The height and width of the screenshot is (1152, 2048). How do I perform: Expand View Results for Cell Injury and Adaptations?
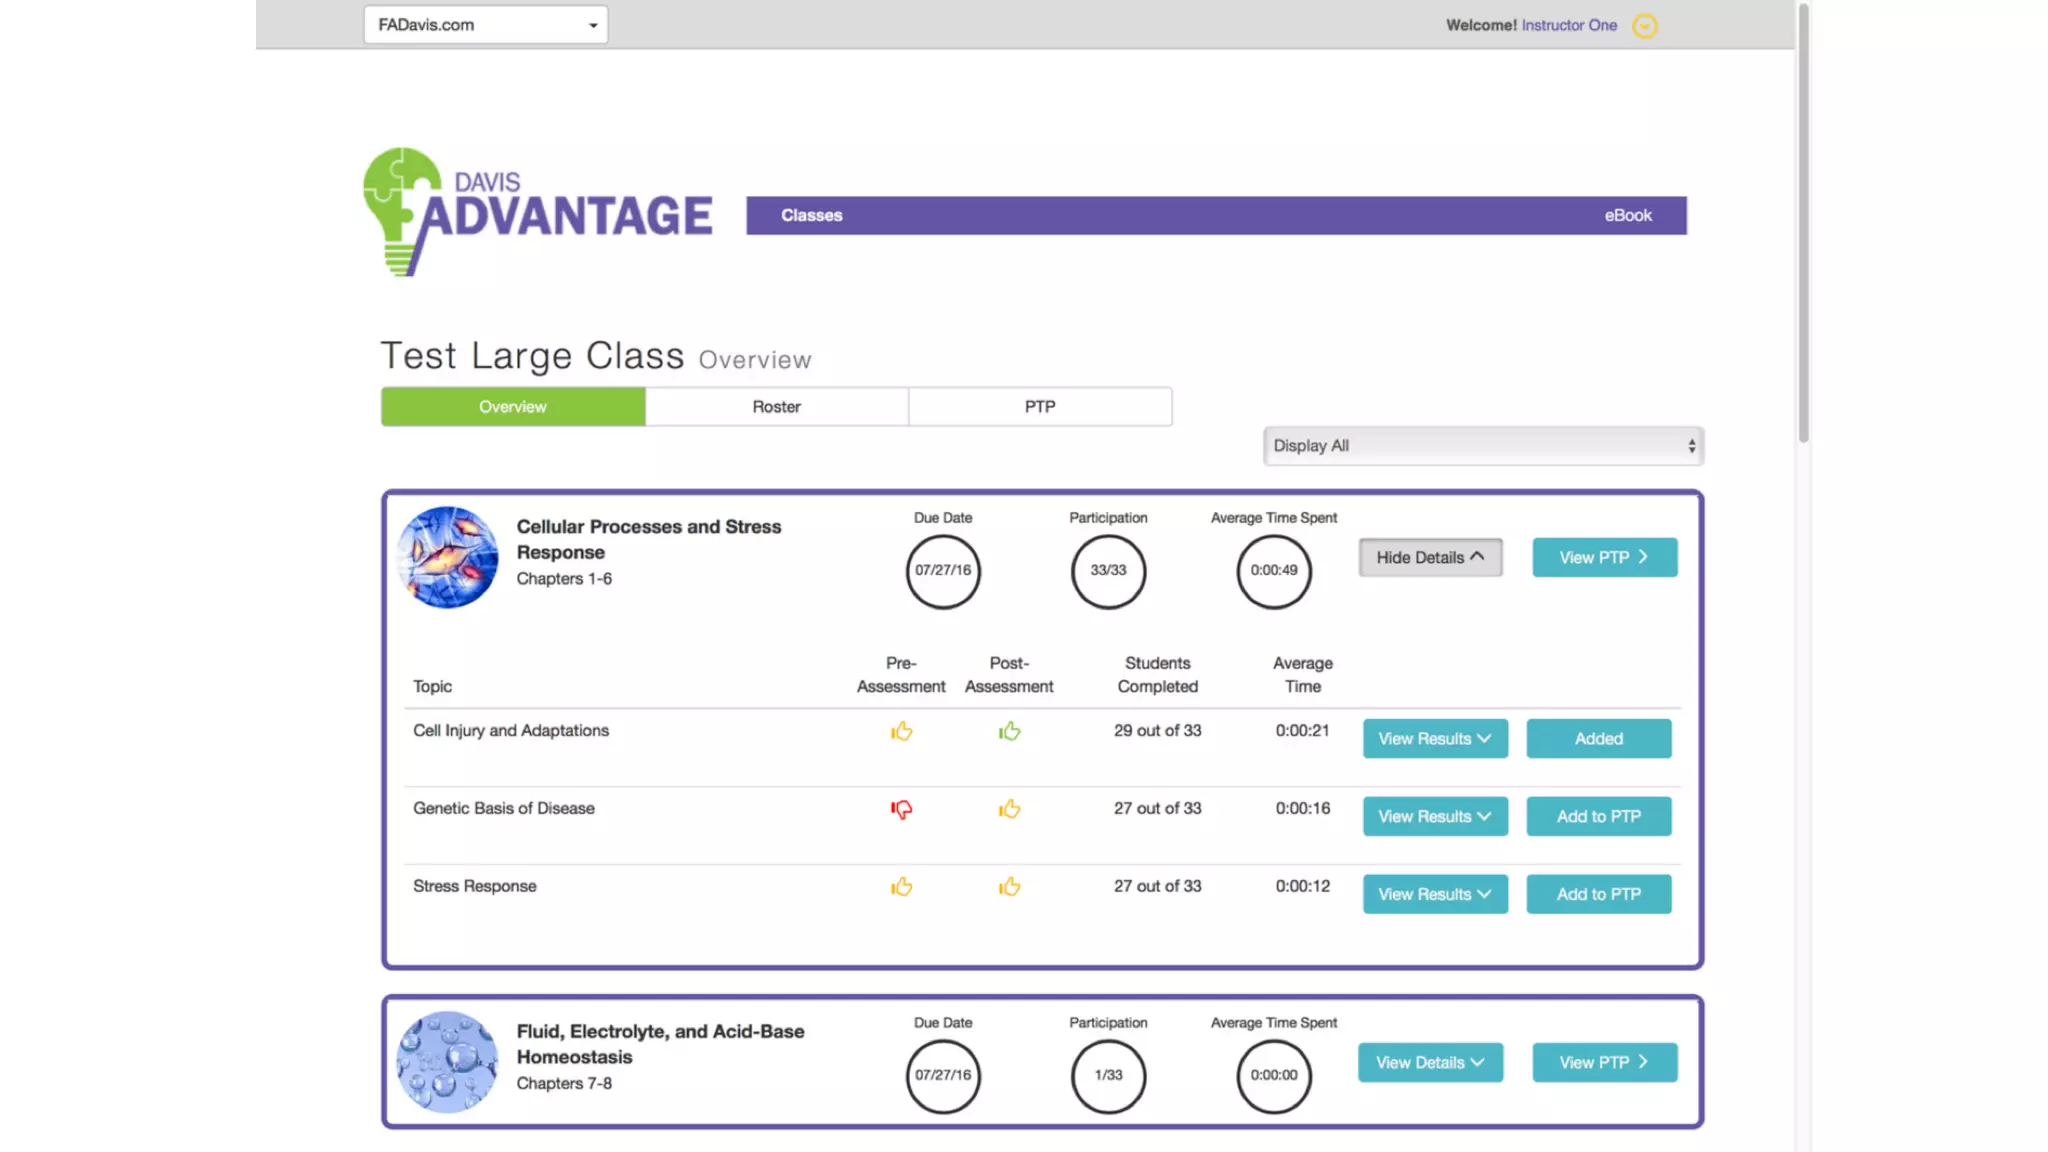tap(1435, 739)
